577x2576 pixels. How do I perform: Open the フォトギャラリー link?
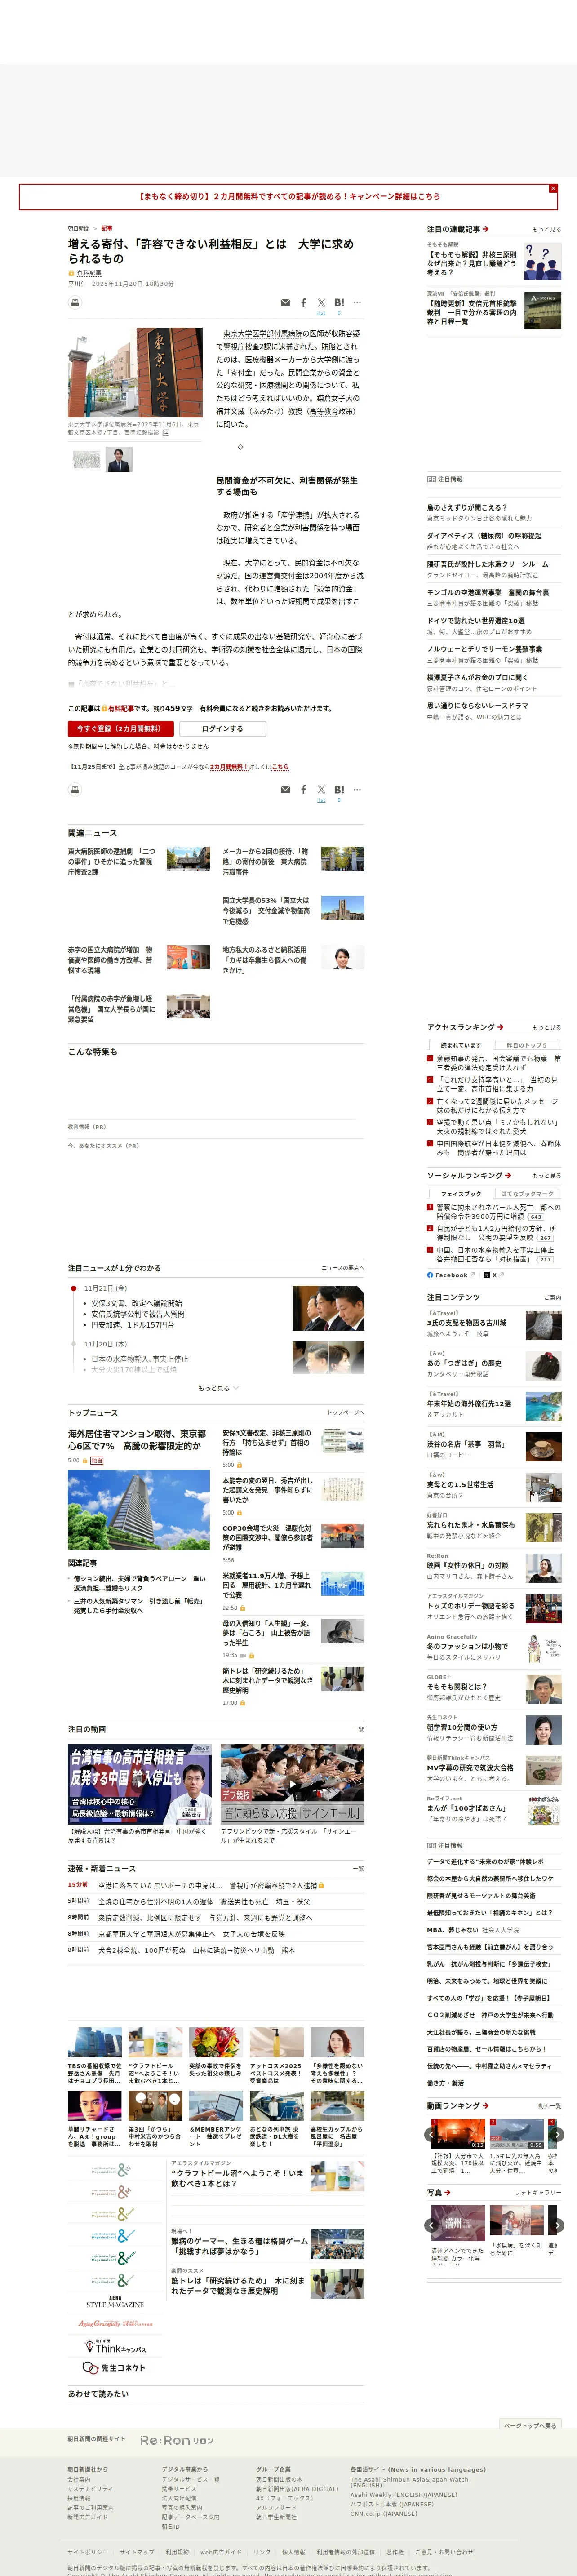tap(538, 2193)
